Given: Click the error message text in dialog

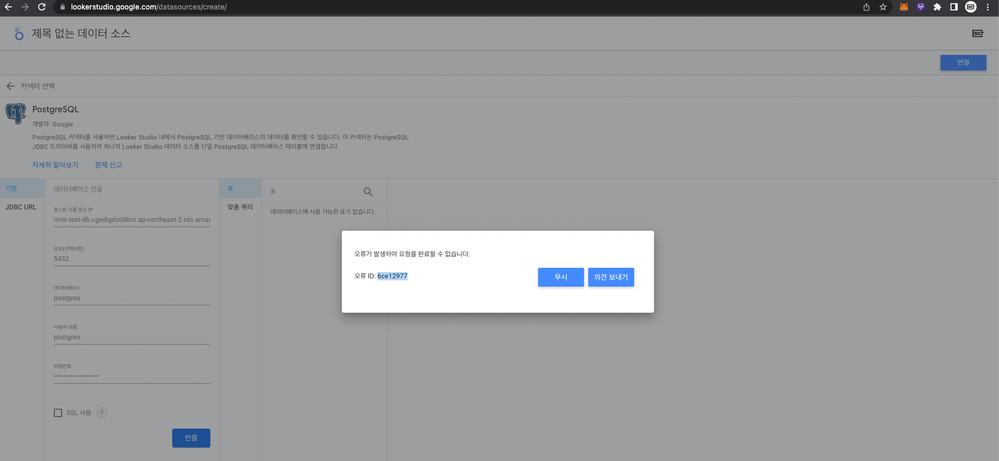Looking at the screenshot, I should click(412, 253).
